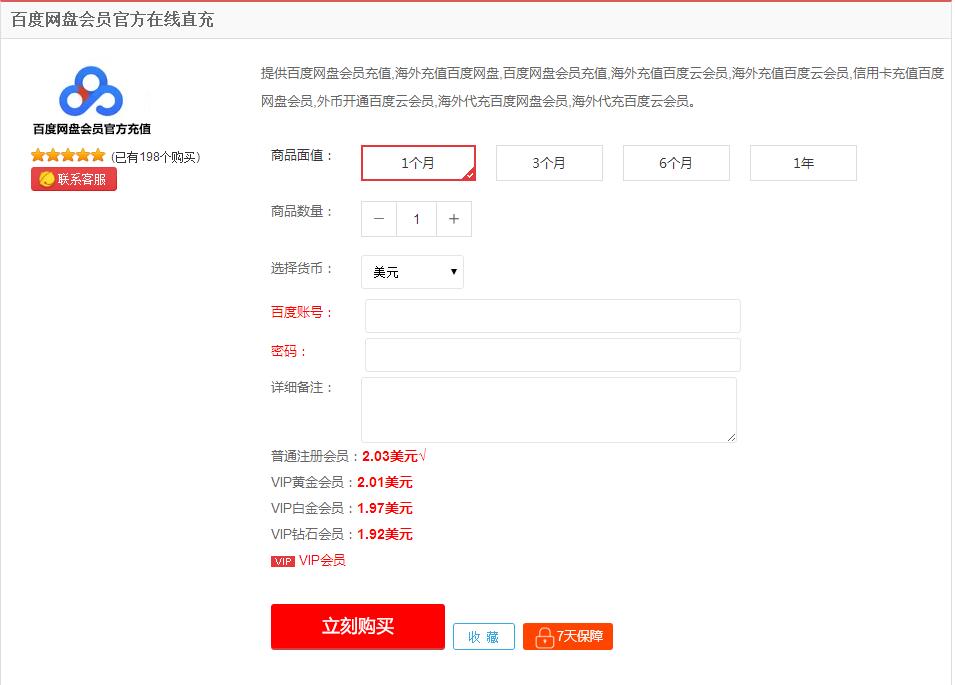Click the Baidu Netdisk cloud logo
955x685 pixels.
click(91, 91)
